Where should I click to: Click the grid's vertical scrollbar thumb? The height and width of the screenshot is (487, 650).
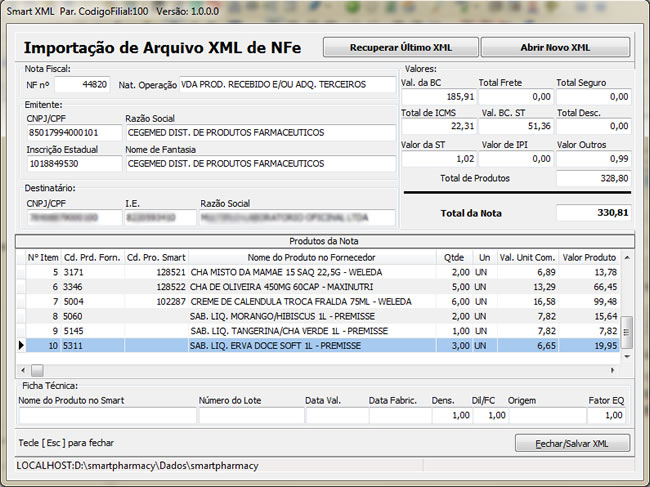point(627,332)
